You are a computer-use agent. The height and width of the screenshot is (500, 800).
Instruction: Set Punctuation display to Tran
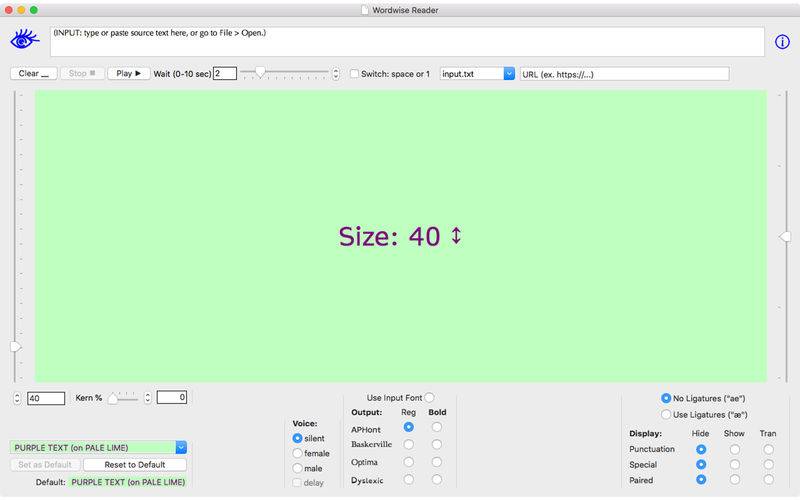pyautogui.click(x=768, y=449)
